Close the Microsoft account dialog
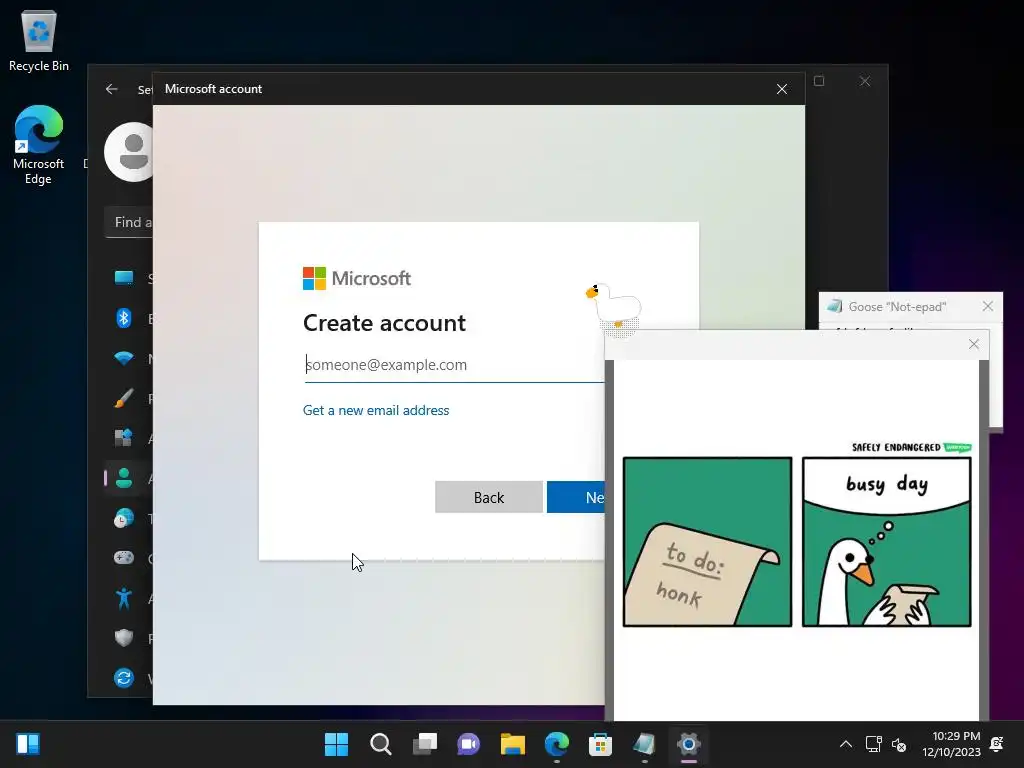This screenshot has height=768, width=1024. click(782, 89)
